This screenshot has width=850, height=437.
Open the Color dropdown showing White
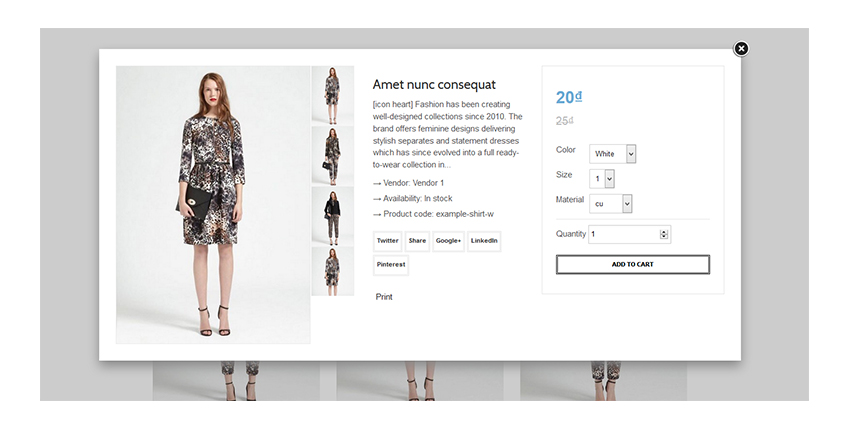[x=613, y=153]
